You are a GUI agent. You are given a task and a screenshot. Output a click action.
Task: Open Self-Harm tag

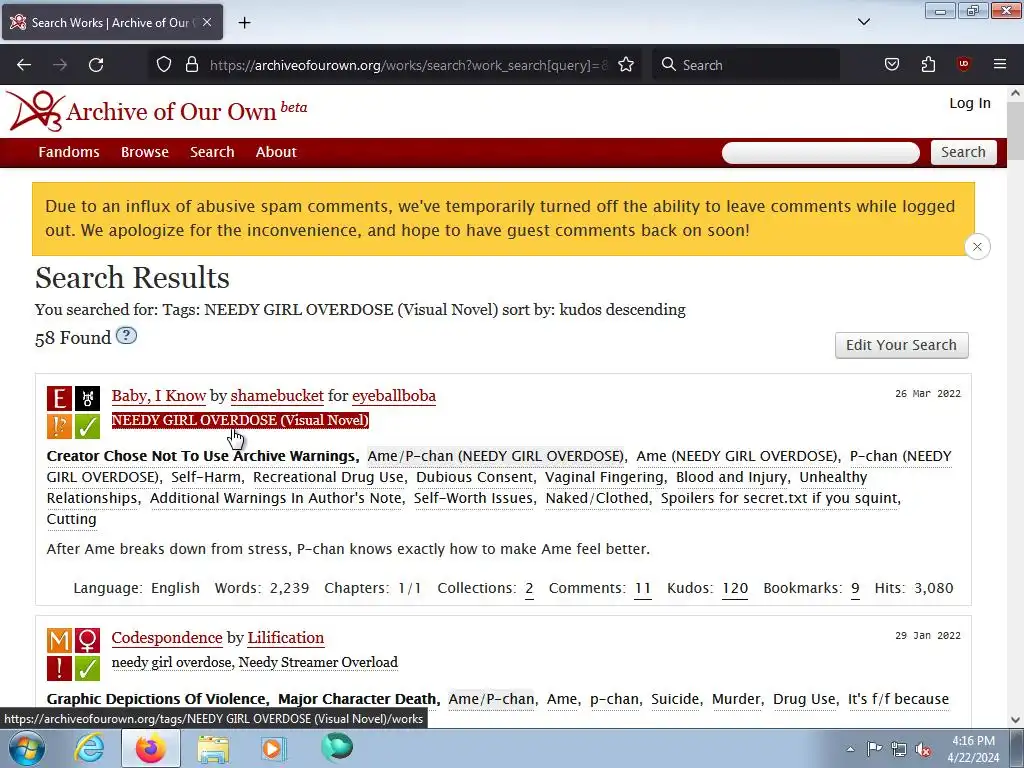206,477
